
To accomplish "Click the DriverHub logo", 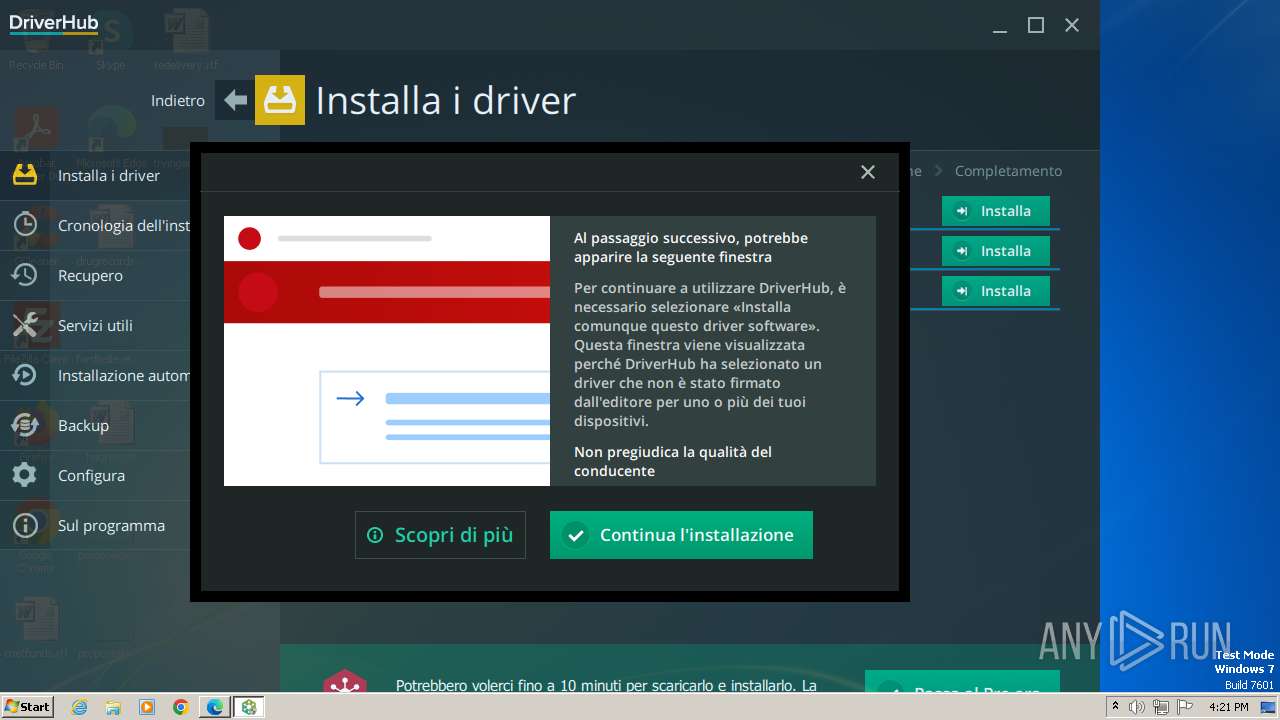I will coord(54,24).
